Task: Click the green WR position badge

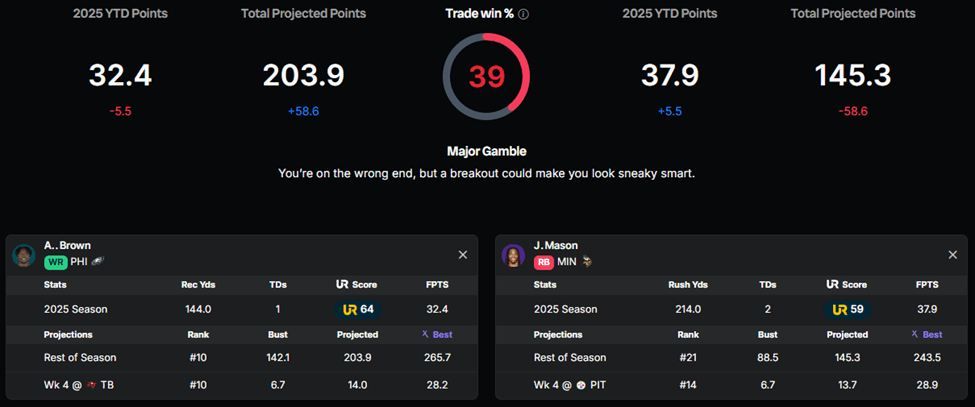Action: click(x=55, y=262)
